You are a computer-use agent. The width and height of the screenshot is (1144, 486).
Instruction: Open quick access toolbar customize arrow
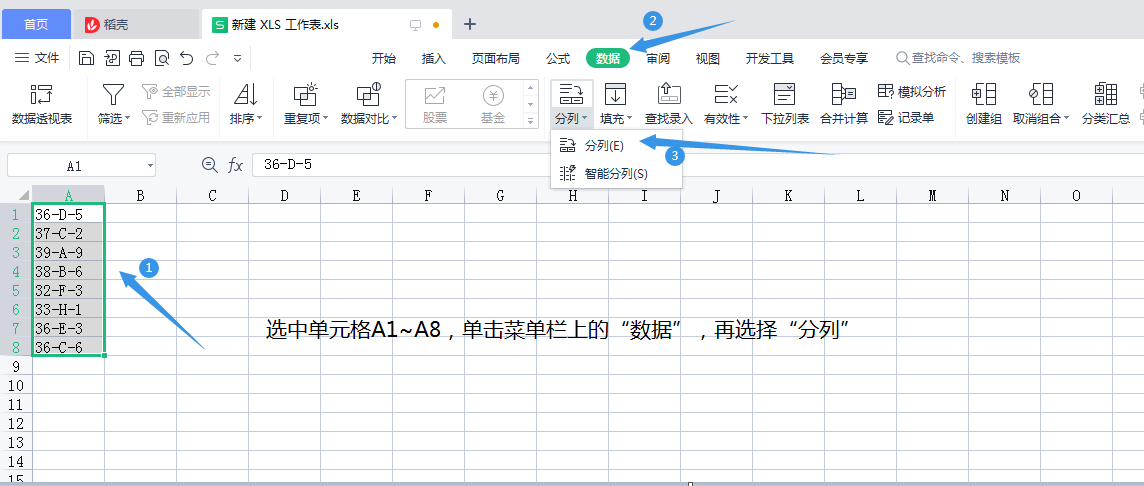click(237, 58)
